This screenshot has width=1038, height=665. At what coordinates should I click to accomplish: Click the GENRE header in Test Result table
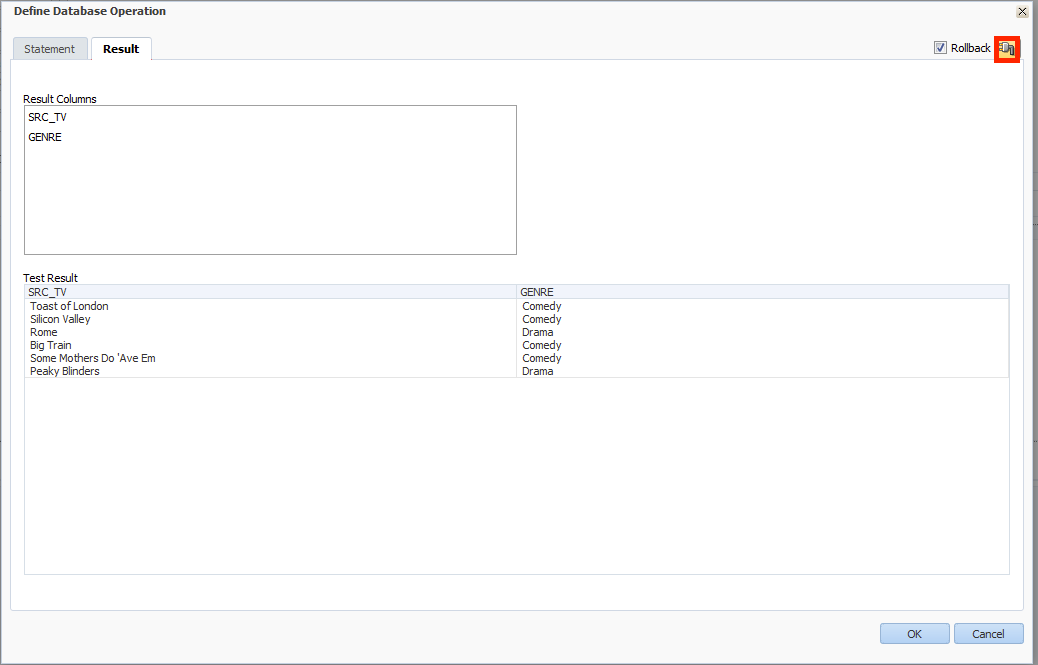(x=537, y=292)
